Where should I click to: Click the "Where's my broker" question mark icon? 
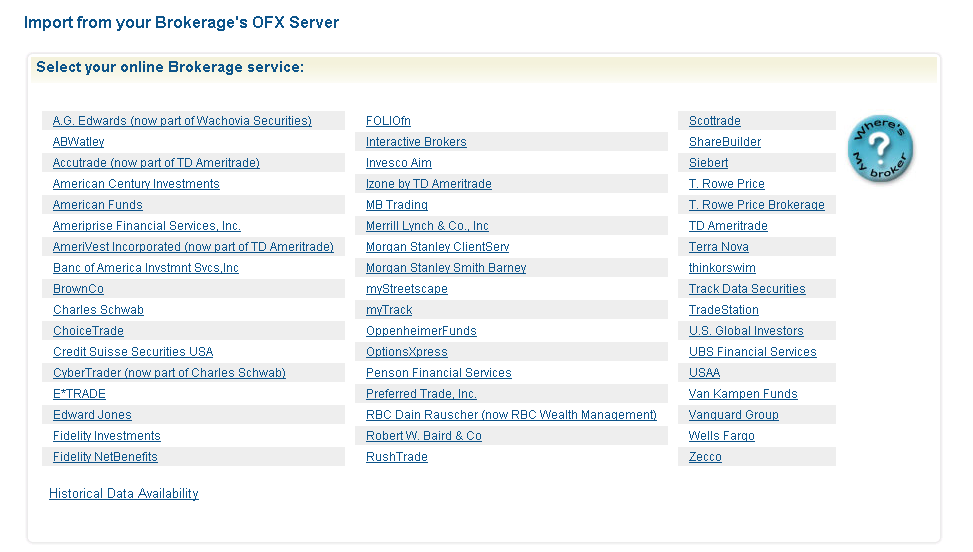(880, 149)
